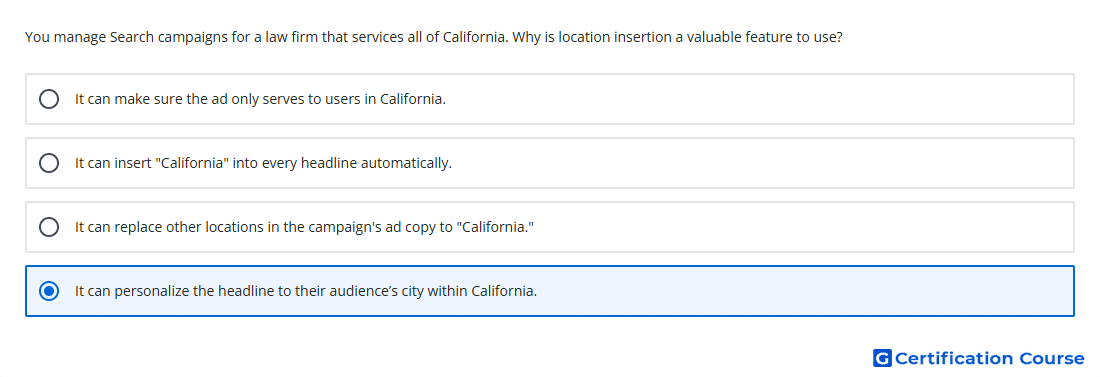Click blank area of the second answer card
The height and width of the screenshot is (377, 1100).
click(x=758, y=163)
